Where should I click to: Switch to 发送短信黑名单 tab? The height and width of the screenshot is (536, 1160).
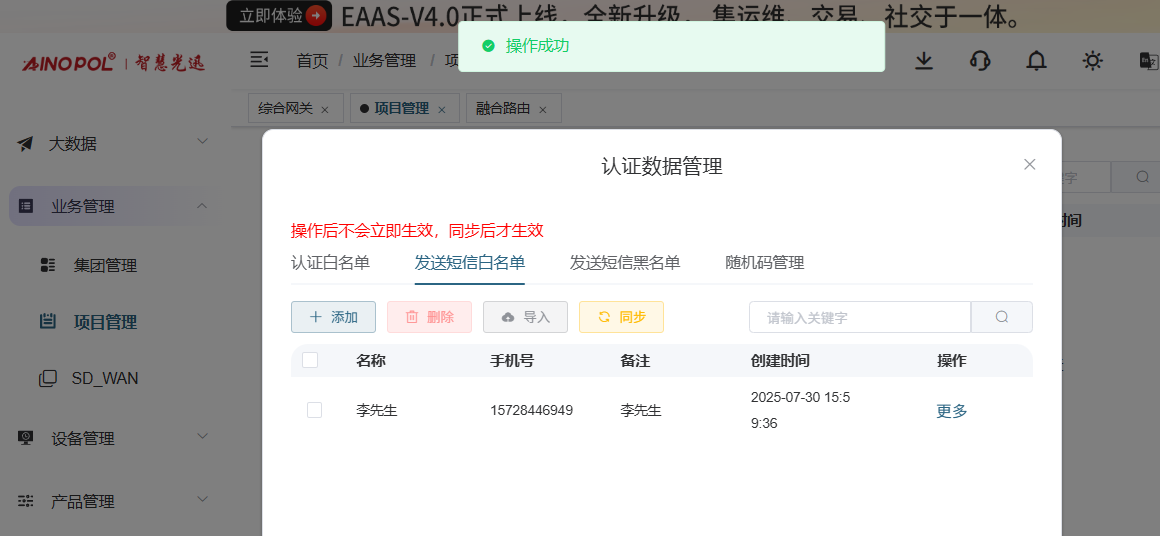625,263
